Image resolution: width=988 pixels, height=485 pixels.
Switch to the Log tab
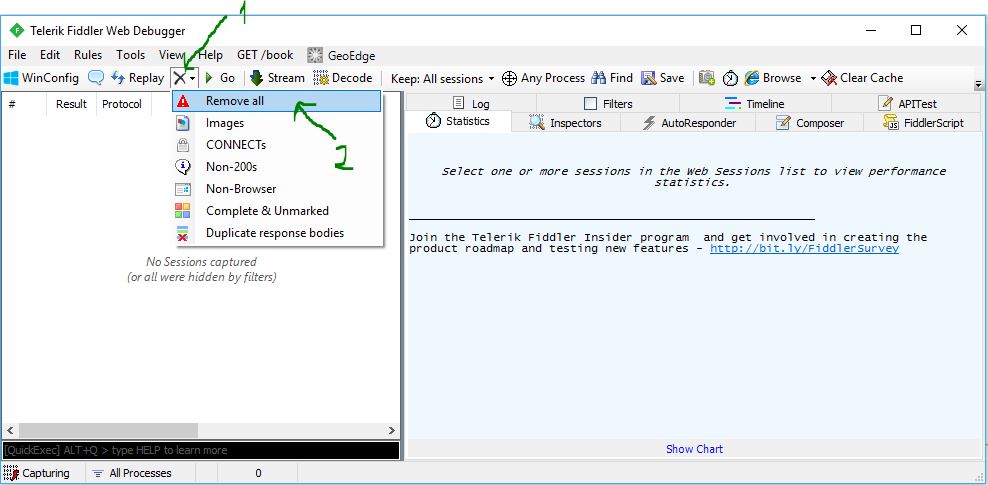tap(471, 104)
